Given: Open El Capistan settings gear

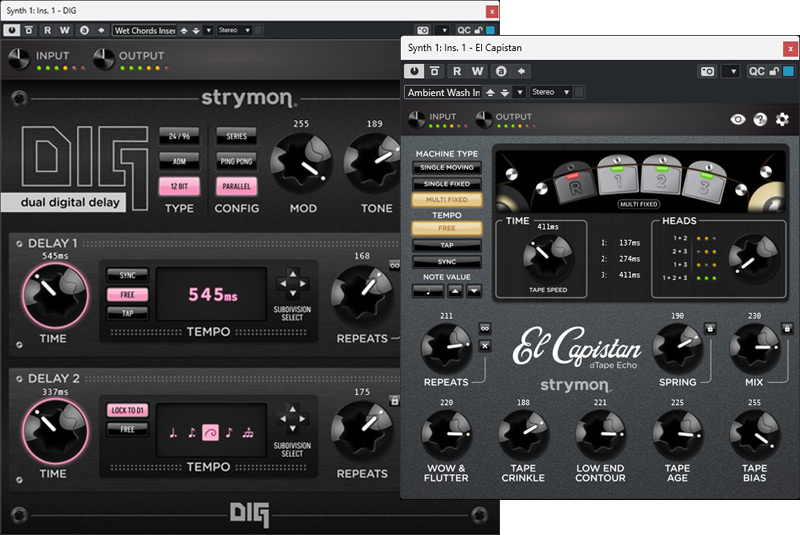Looking at the screenshot, I should (782, 119).
